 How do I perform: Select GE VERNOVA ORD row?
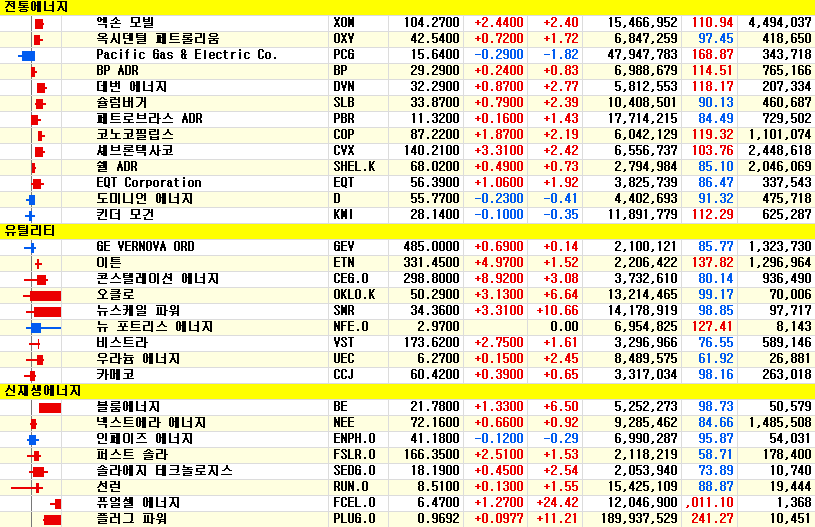click(x=408, y=247)
